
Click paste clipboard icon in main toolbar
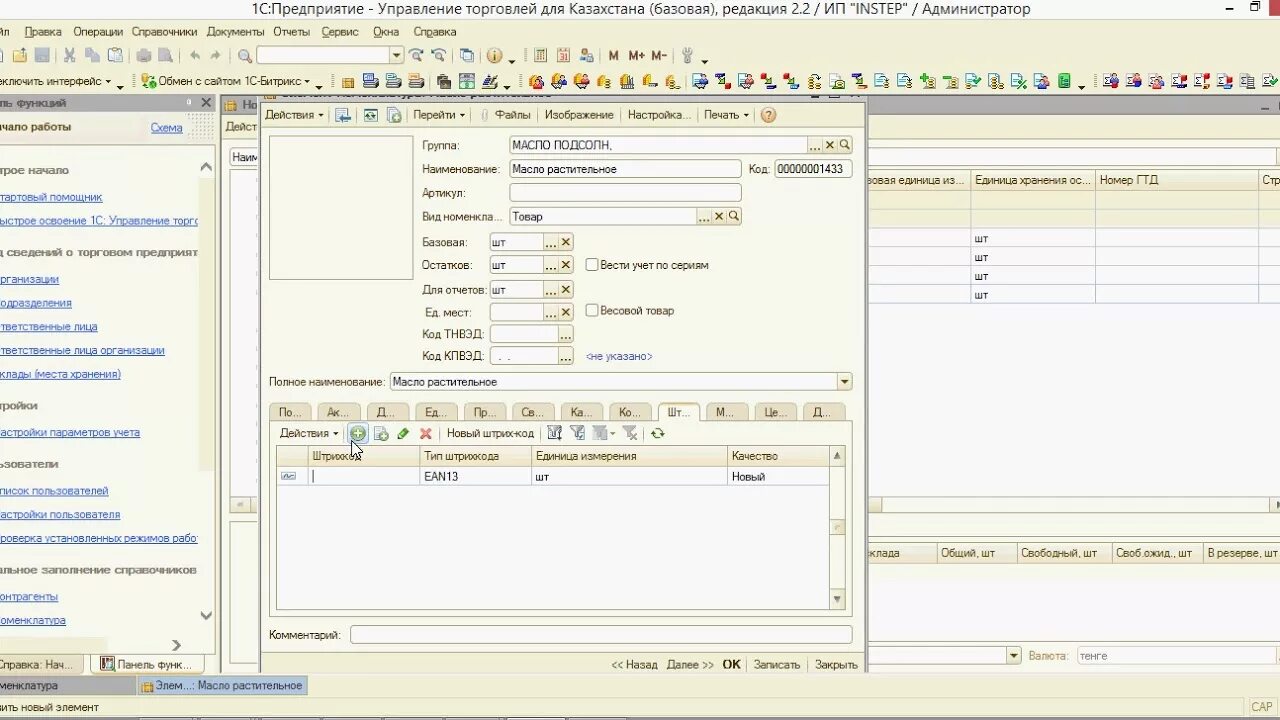(x=115, y=56)
